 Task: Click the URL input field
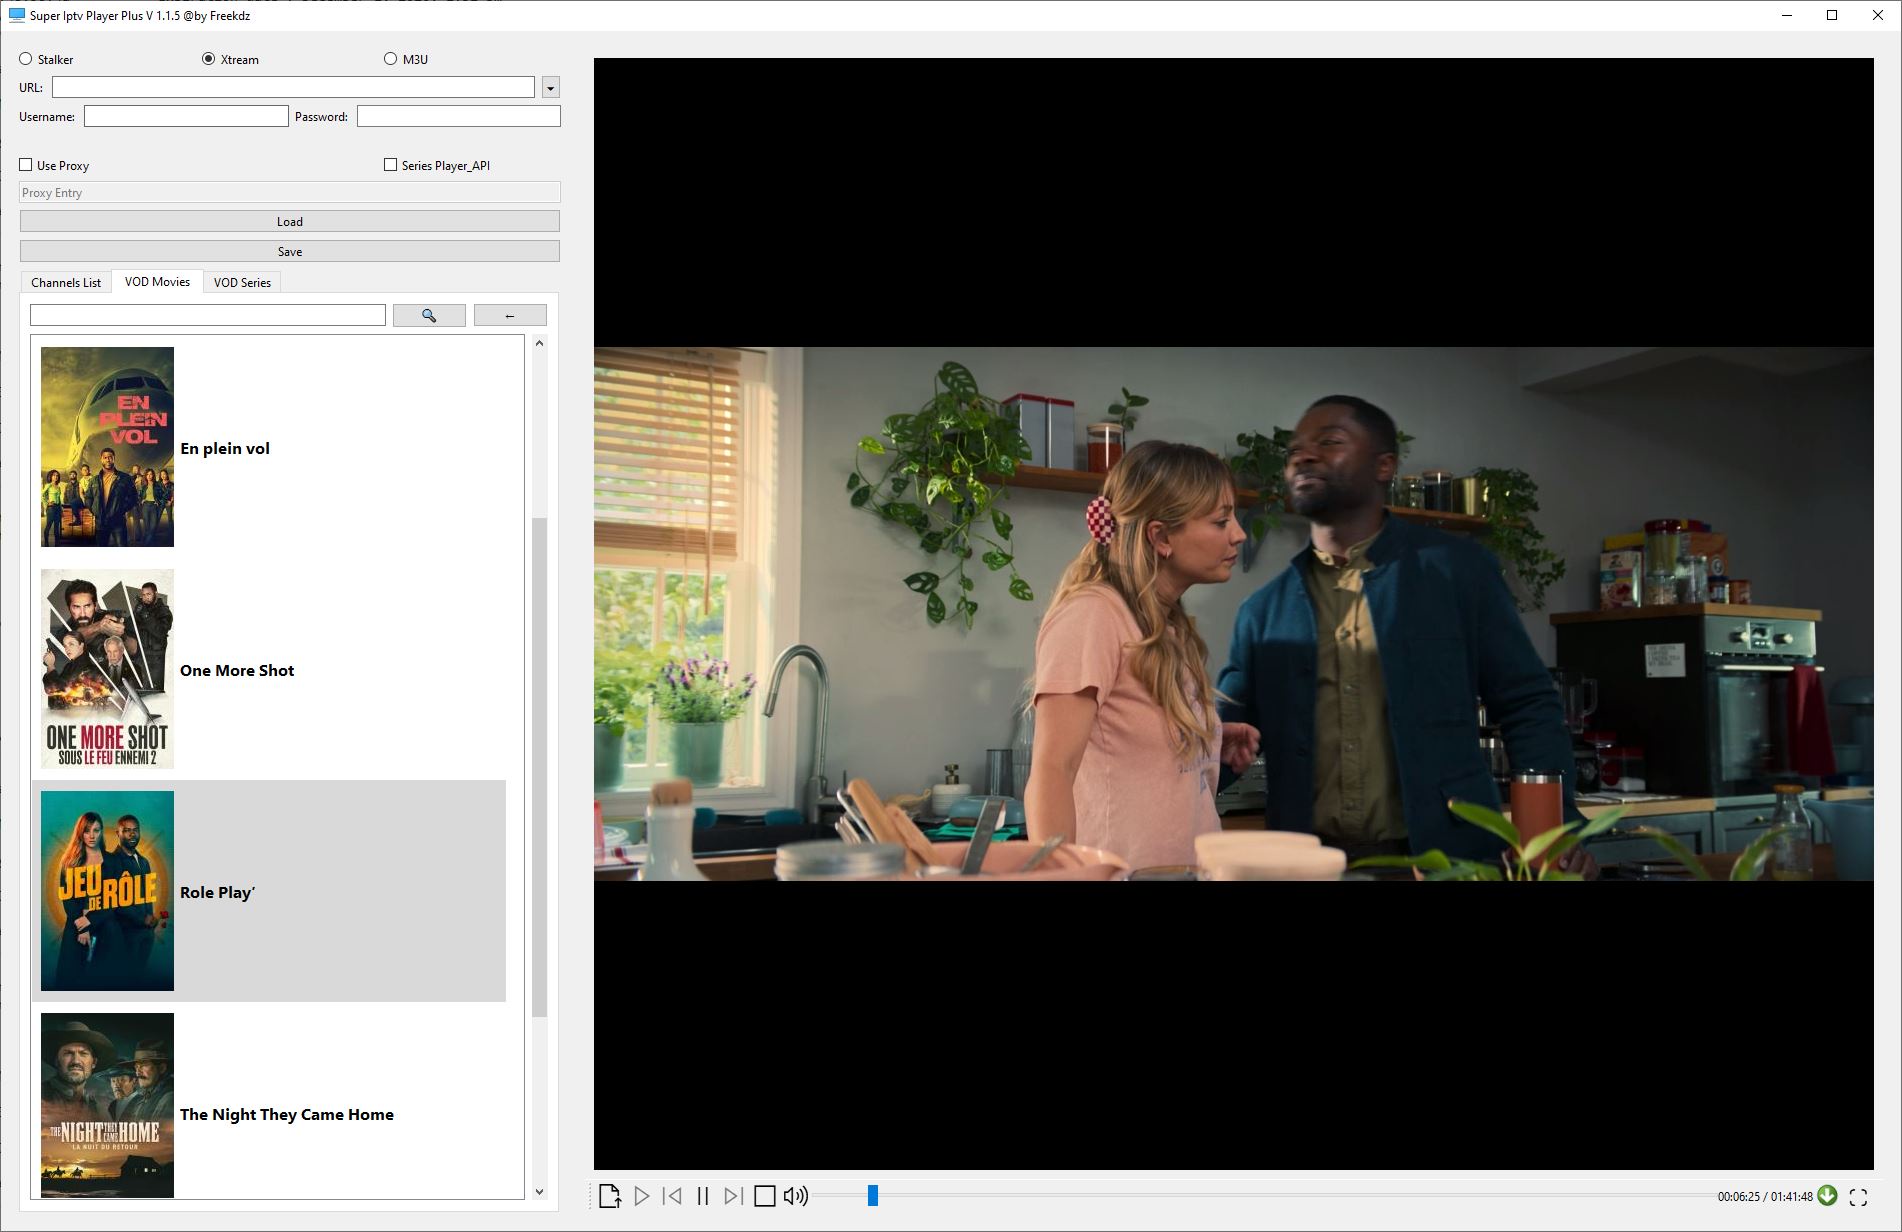[x=293, y=87]
